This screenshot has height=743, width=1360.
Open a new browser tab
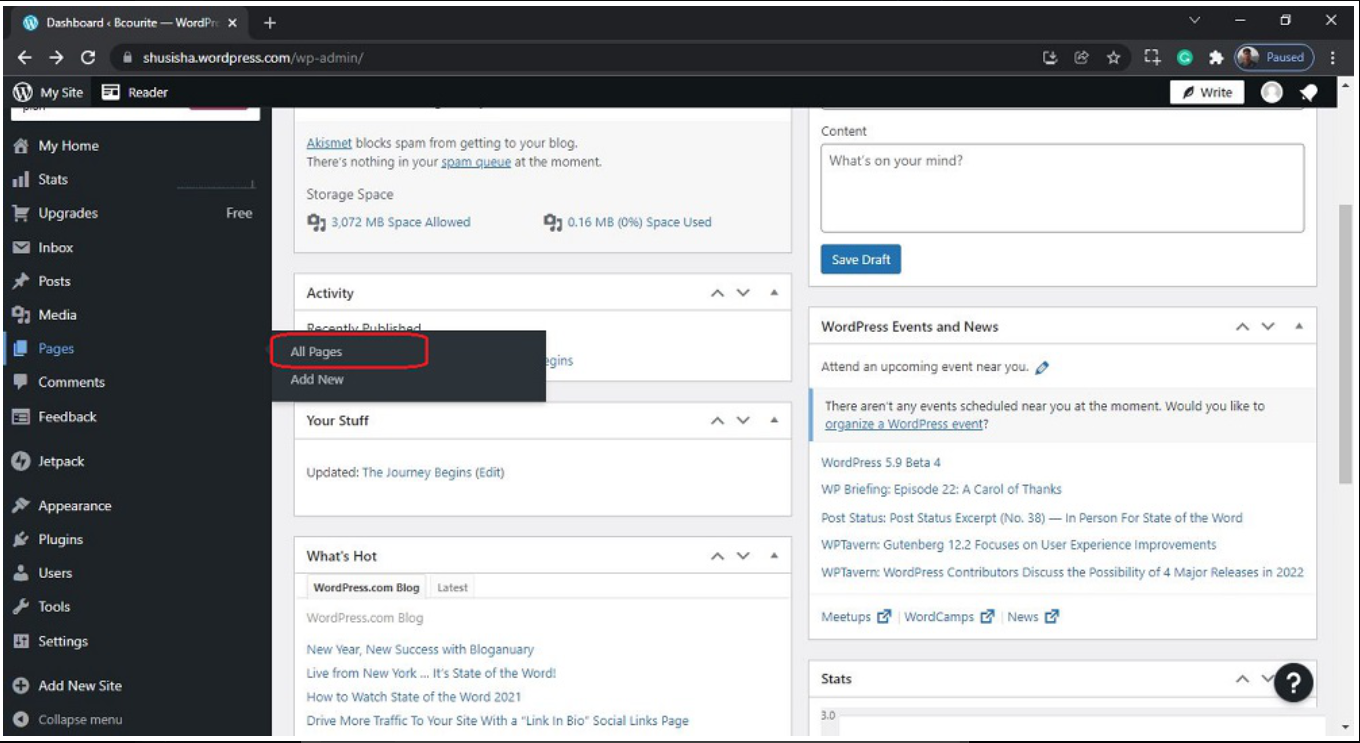click(270, 22)
